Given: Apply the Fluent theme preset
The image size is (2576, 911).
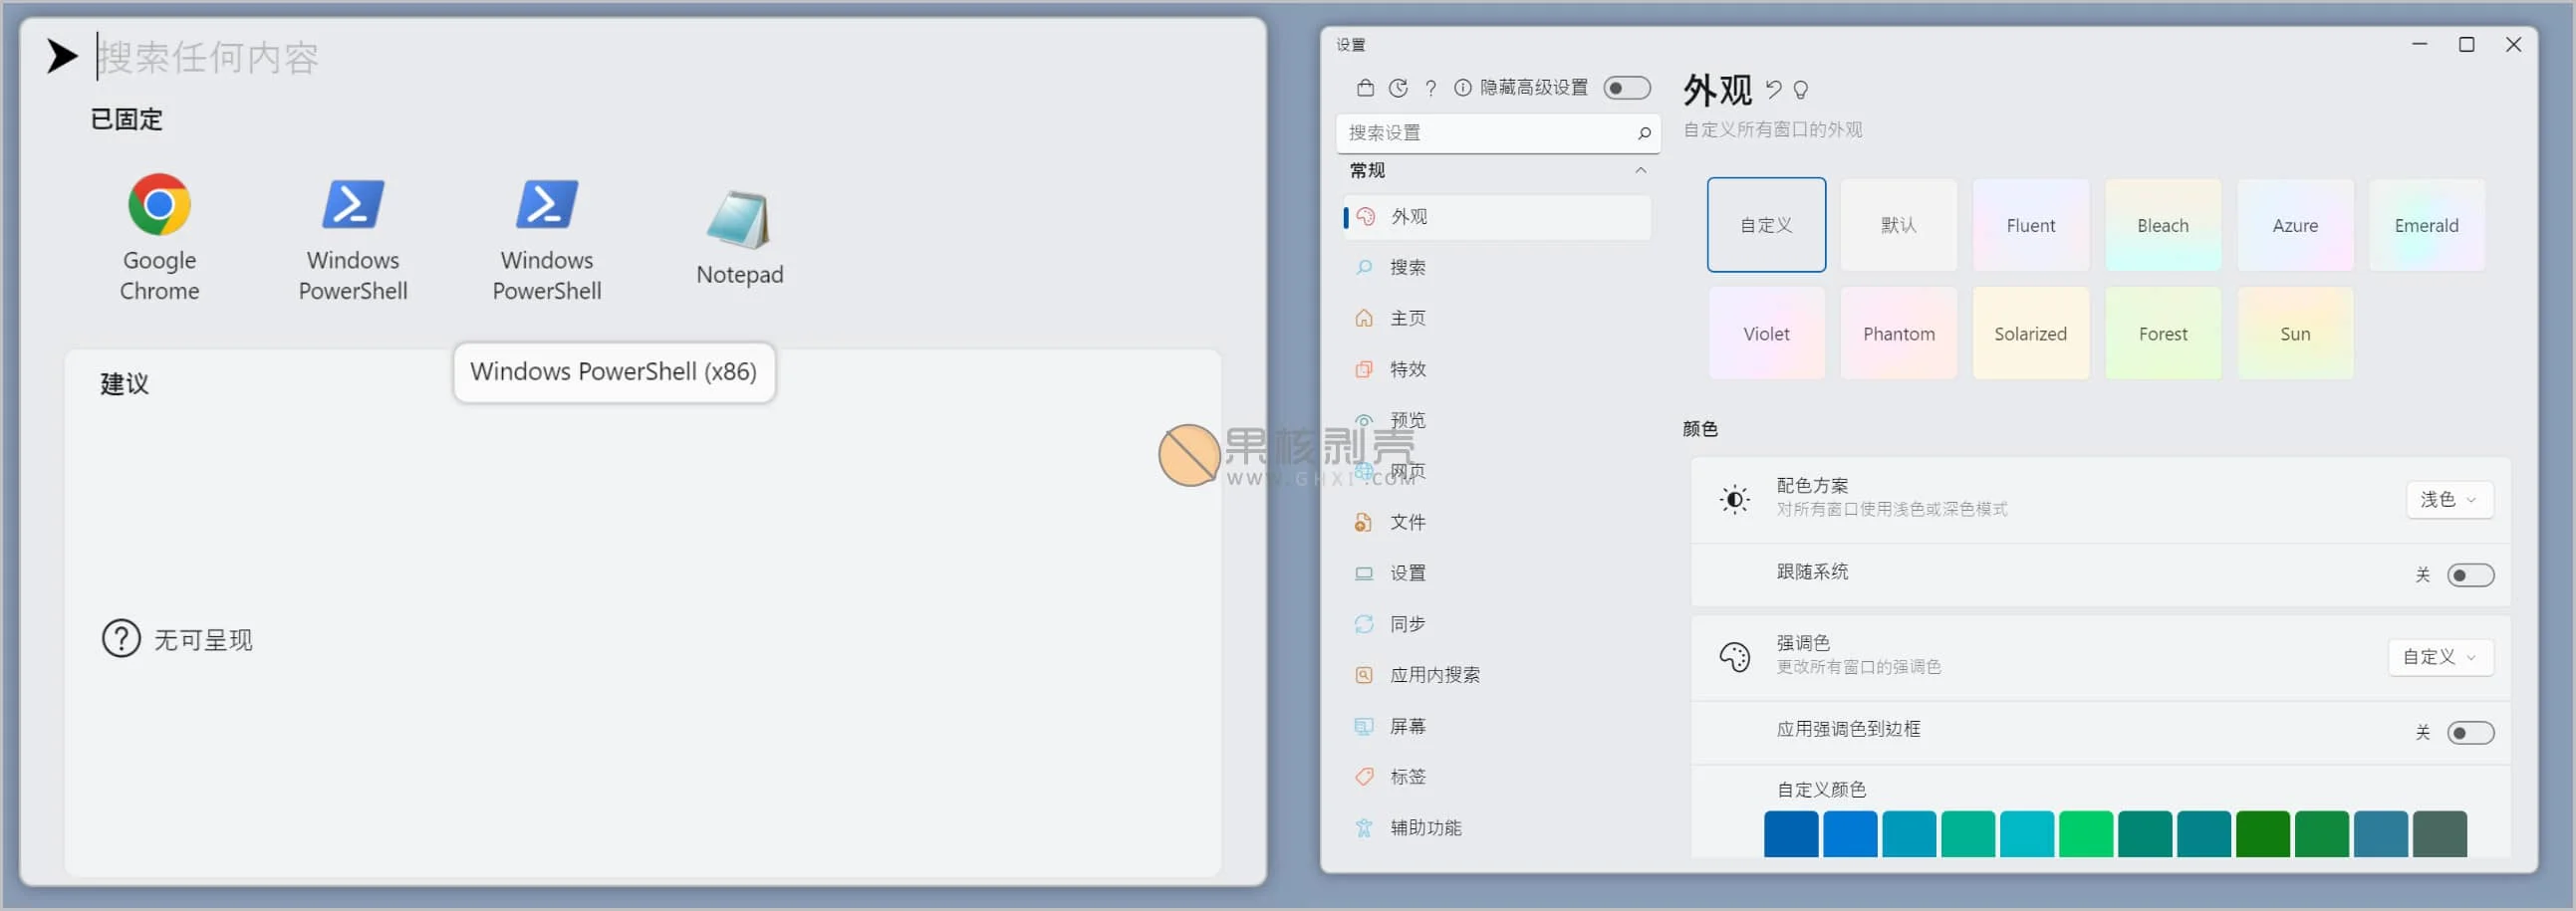Looking at the screenshot, I should pos(2030,225).
